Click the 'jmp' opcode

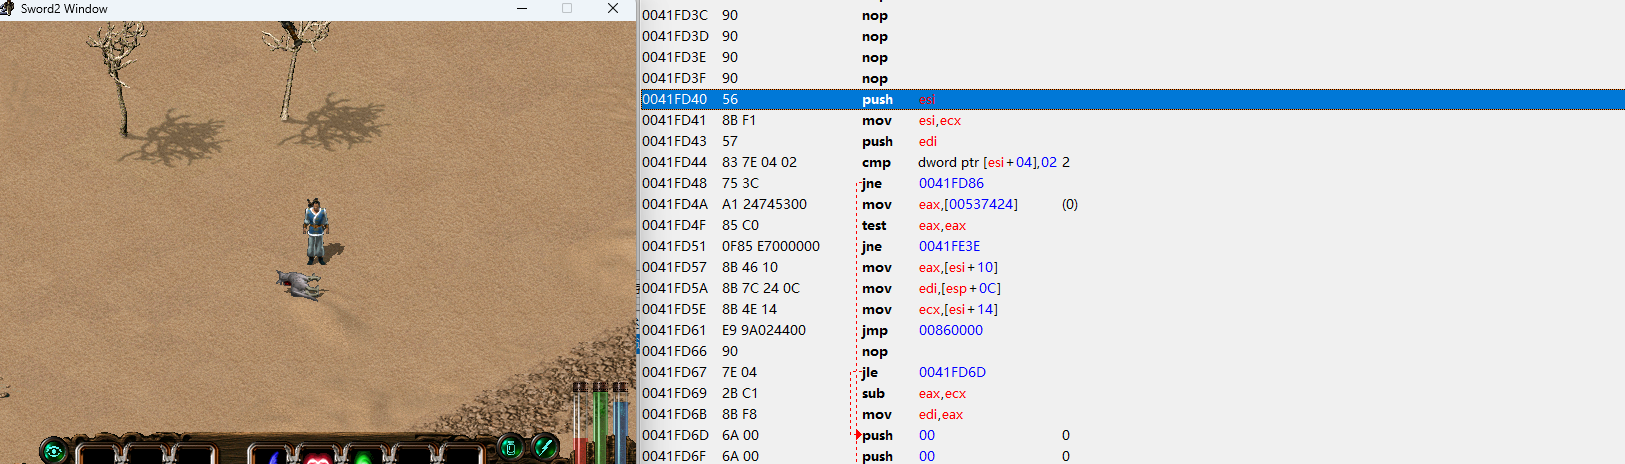click(875, 330)
